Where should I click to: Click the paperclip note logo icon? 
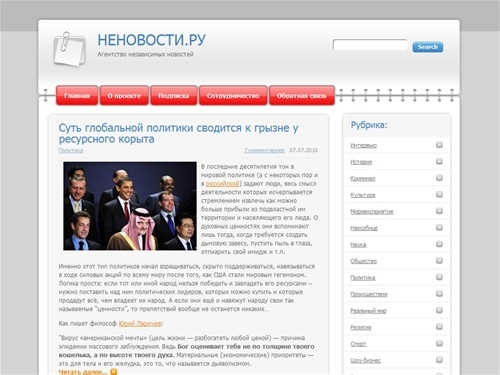tap(70, 49)
